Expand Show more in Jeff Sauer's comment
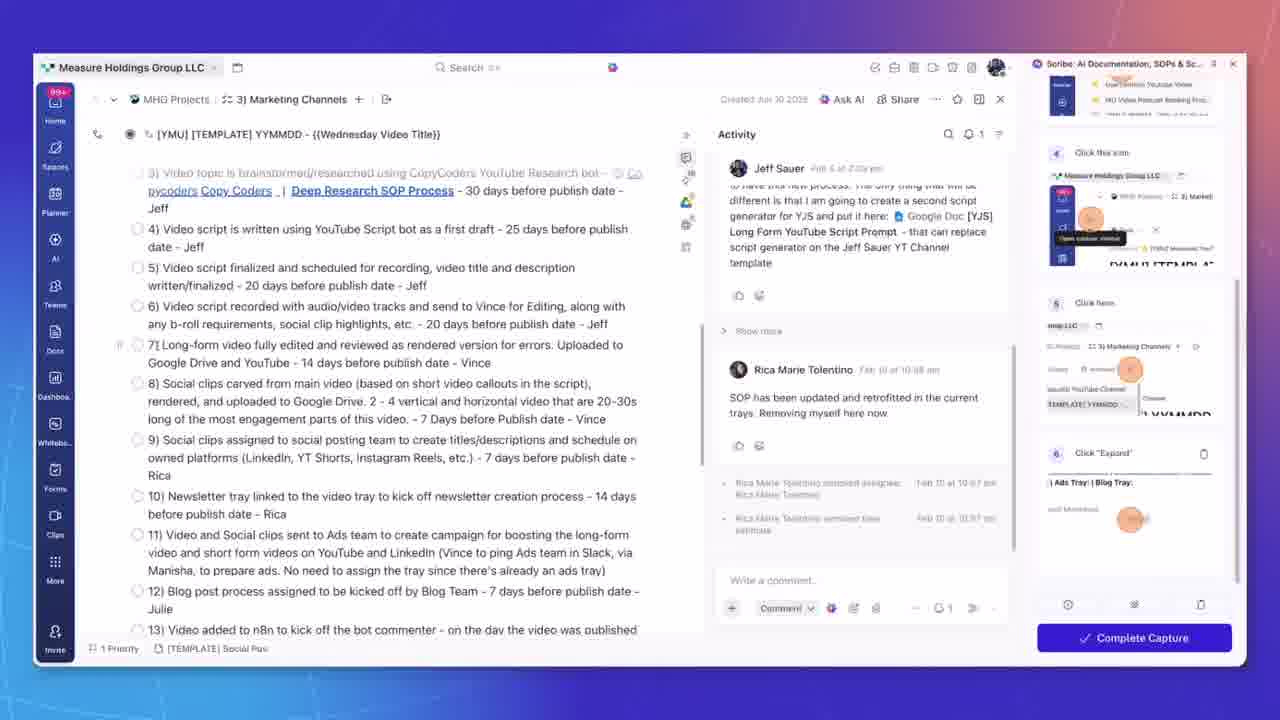The image size is (1280, 720). 758,331
